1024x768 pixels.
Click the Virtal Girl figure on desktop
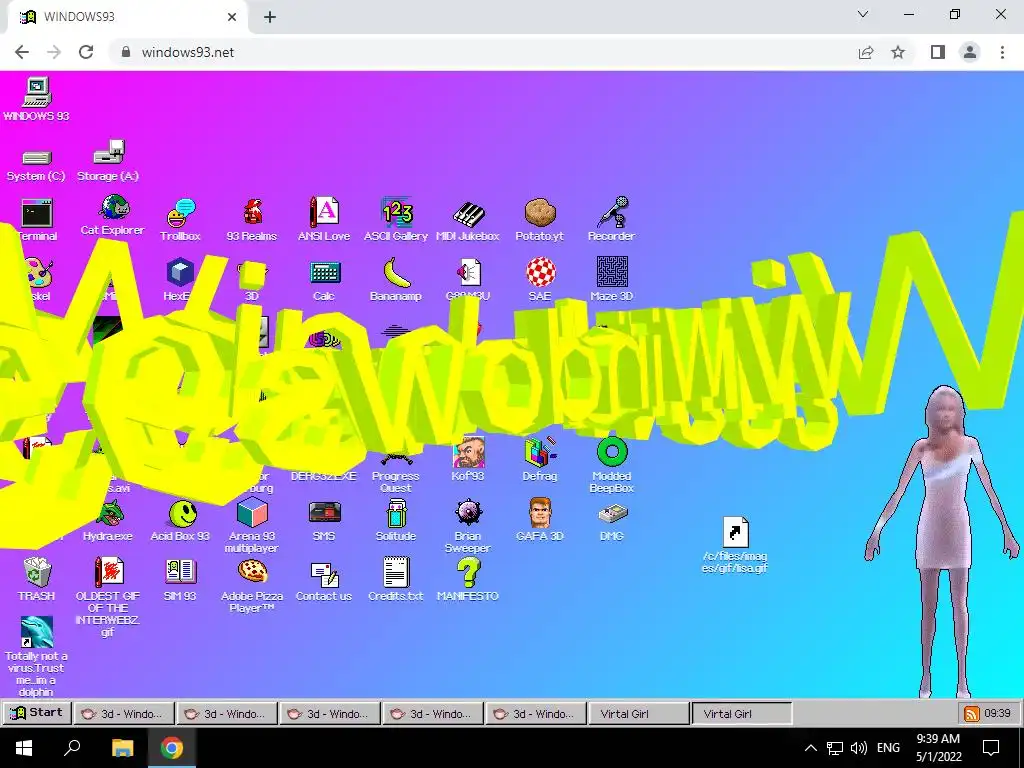pyautogui.click(x=944, y=541)
